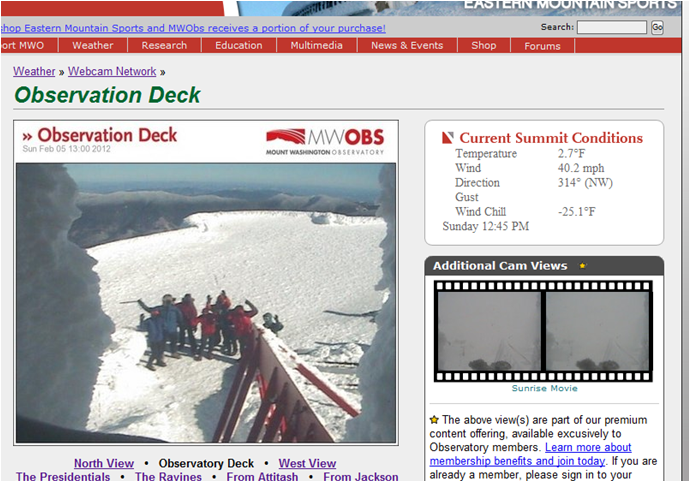The width and height of the screenshot is (690, 482).
Task: Go to News & Events
Action: click(407, 45)
